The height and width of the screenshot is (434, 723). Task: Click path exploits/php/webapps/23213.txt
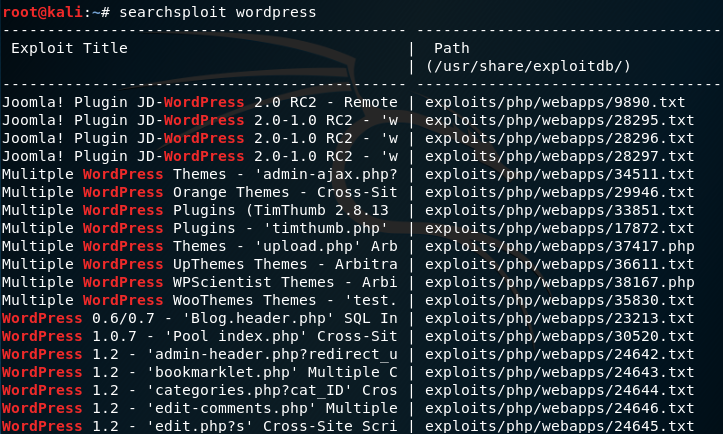coord(559,318)
